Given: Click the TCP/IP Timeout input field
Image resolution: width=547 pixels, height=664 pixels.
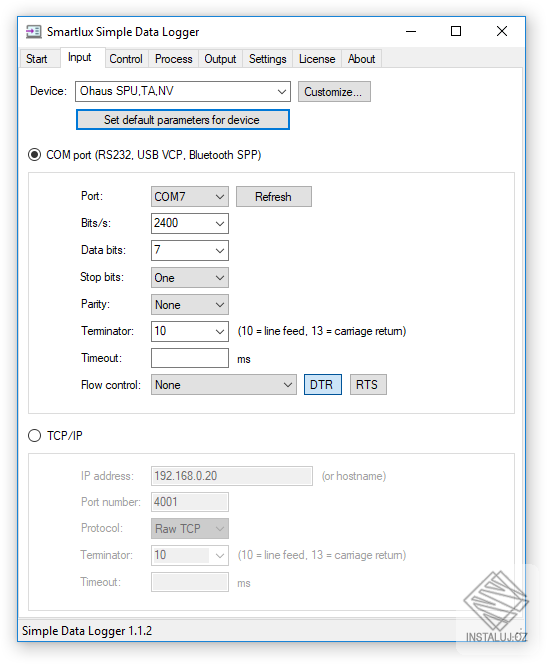Looking at the screenshot, I should pos(190,582).
